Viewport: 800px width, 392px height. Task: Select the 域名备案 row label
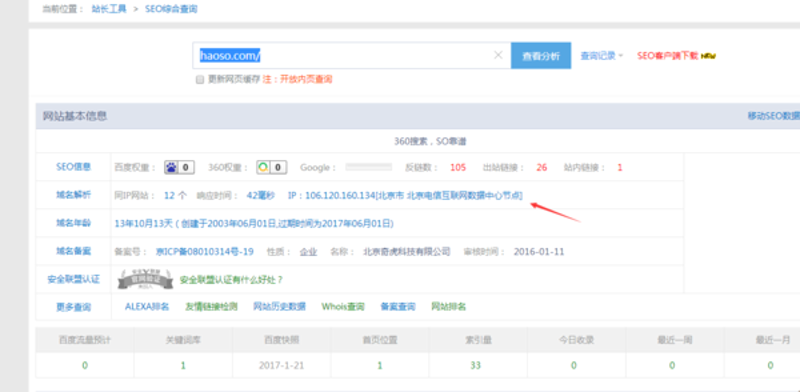(x=73, y=251)
